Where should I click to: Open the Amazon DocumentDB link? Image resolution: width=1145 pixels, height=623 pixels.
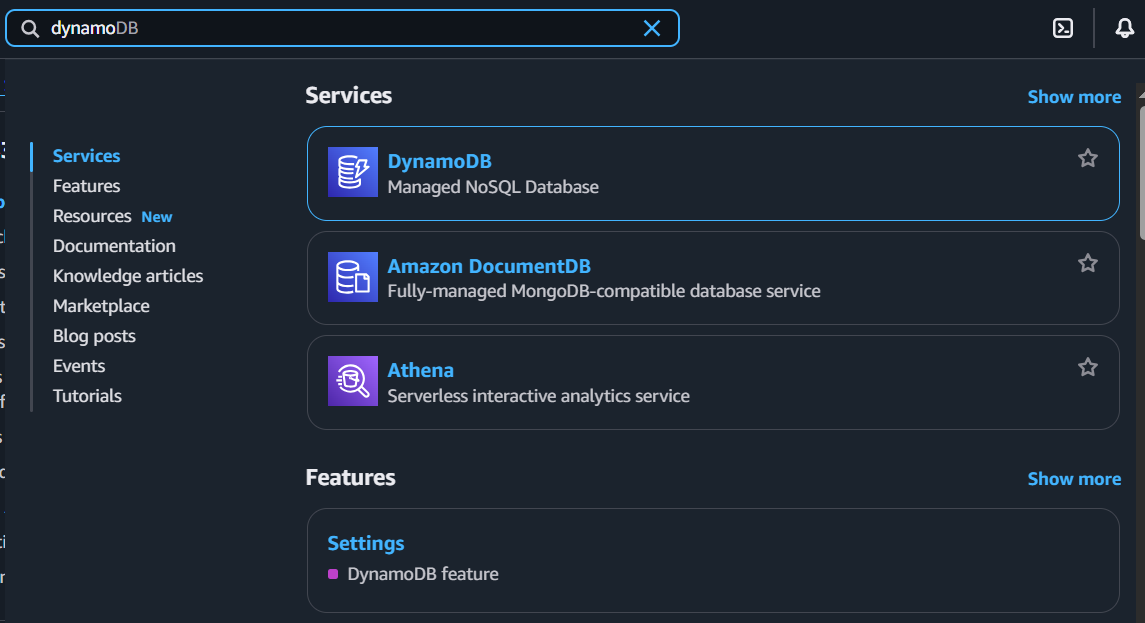(x=489, y=266)
